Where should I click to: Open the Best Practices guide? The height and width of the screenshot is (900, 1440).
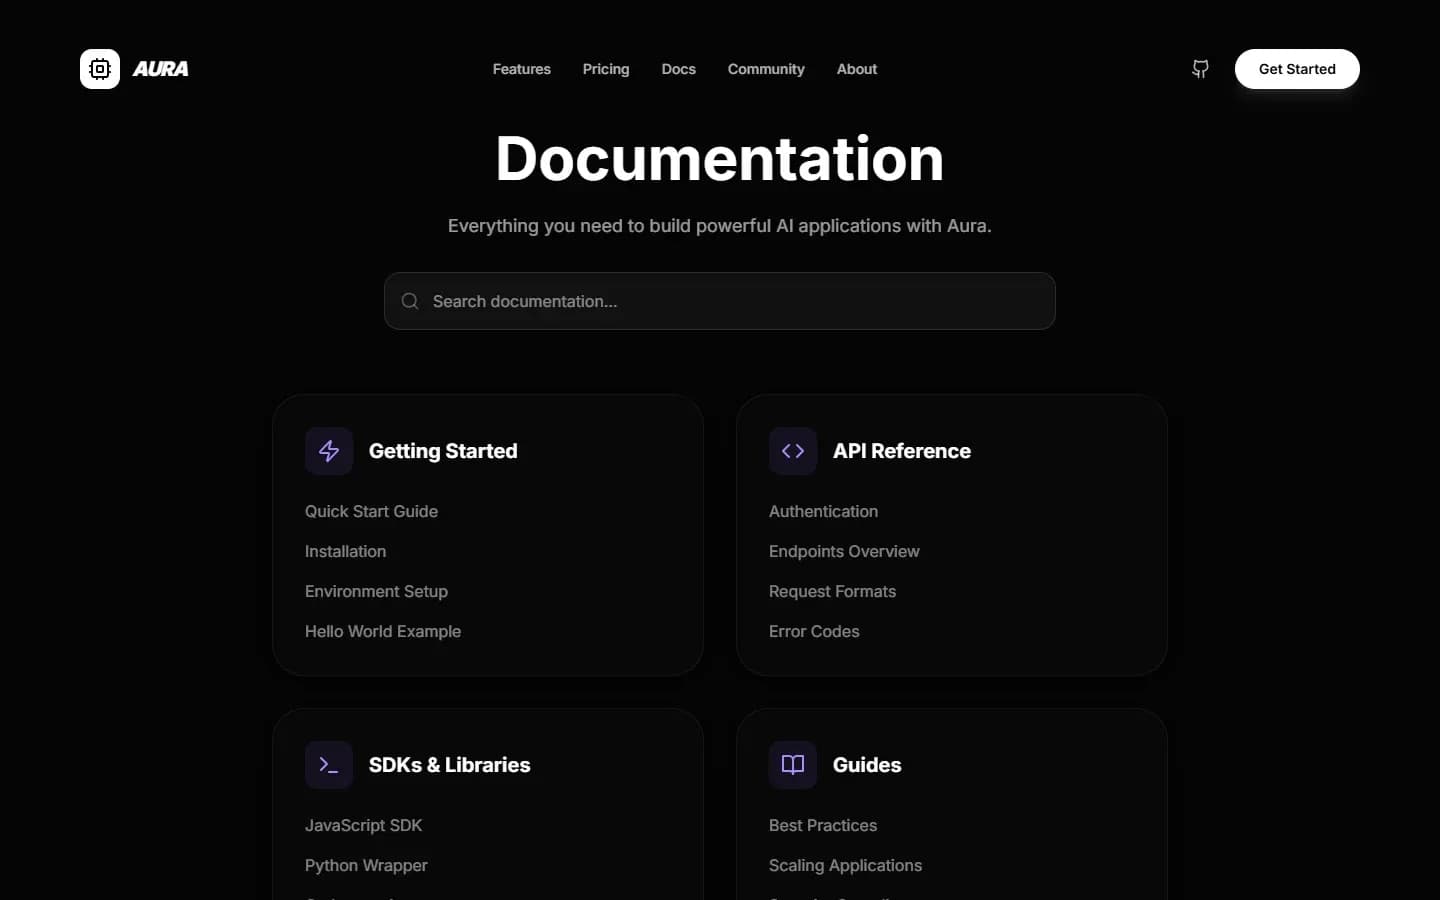(x=823, y=825)
